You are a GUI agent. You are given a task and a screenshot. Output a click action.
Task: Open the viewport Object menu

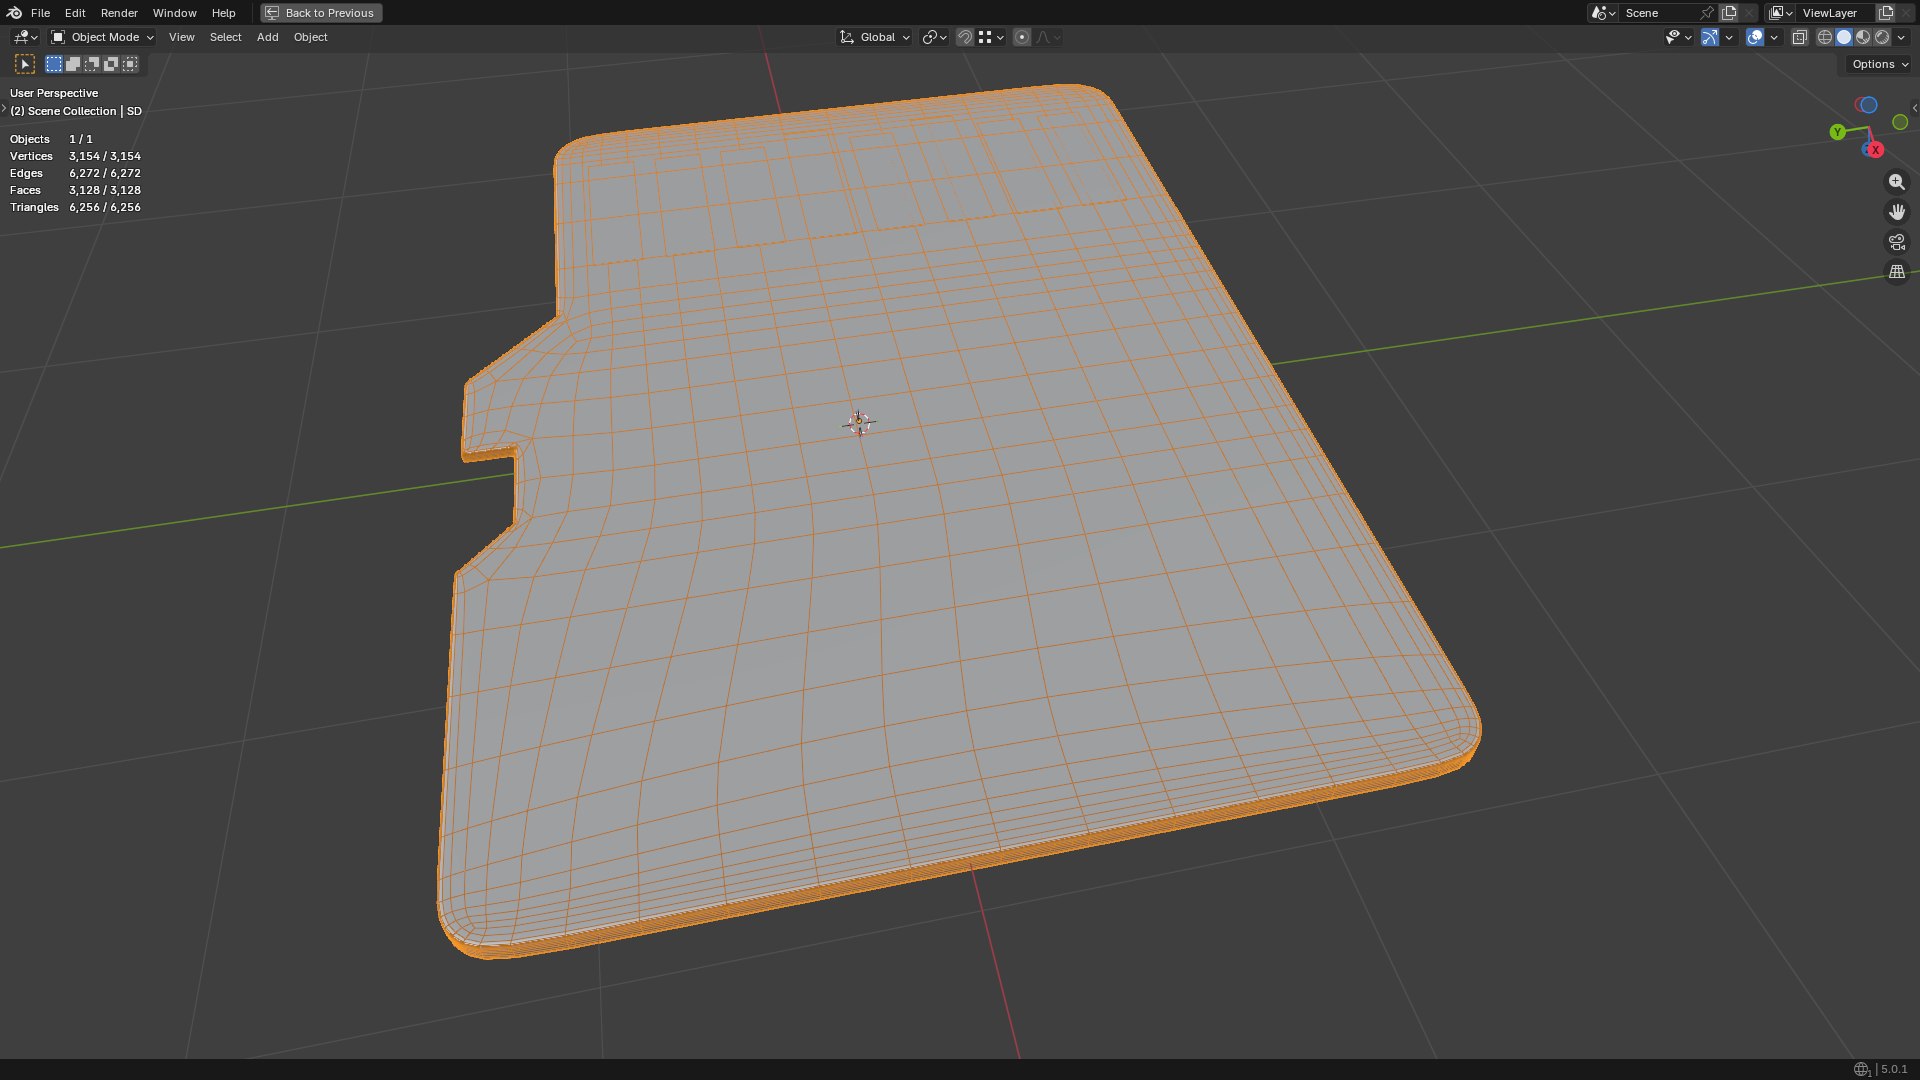pos(310,37)
